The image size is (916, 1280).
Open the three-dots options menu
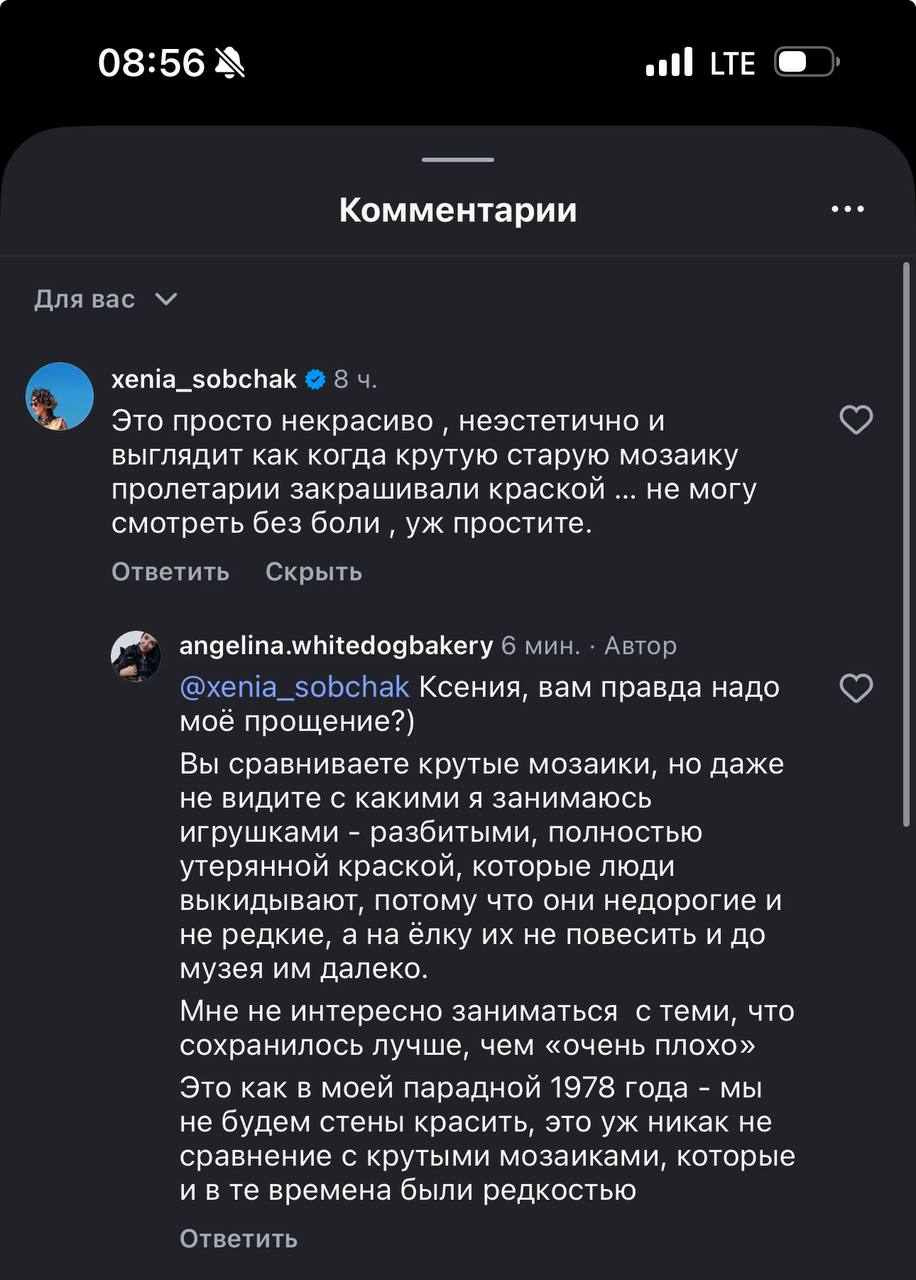[847, 210]
